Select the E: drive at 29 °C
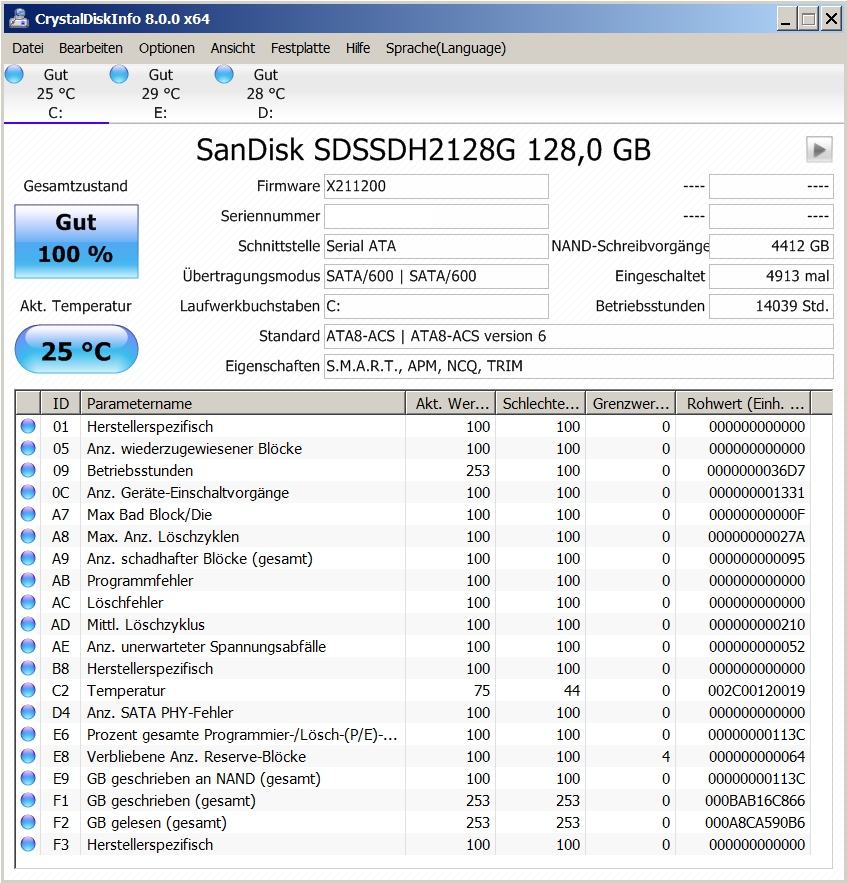Screen dimensions: 847x883 161,93
